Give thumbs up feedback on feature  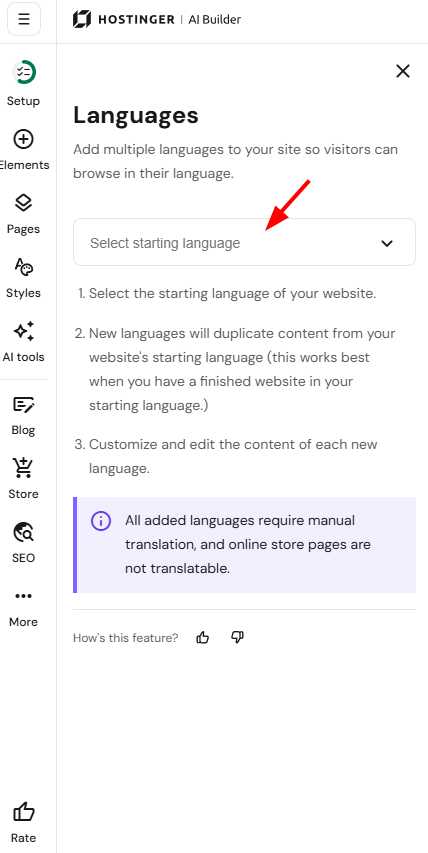(203, 638)
